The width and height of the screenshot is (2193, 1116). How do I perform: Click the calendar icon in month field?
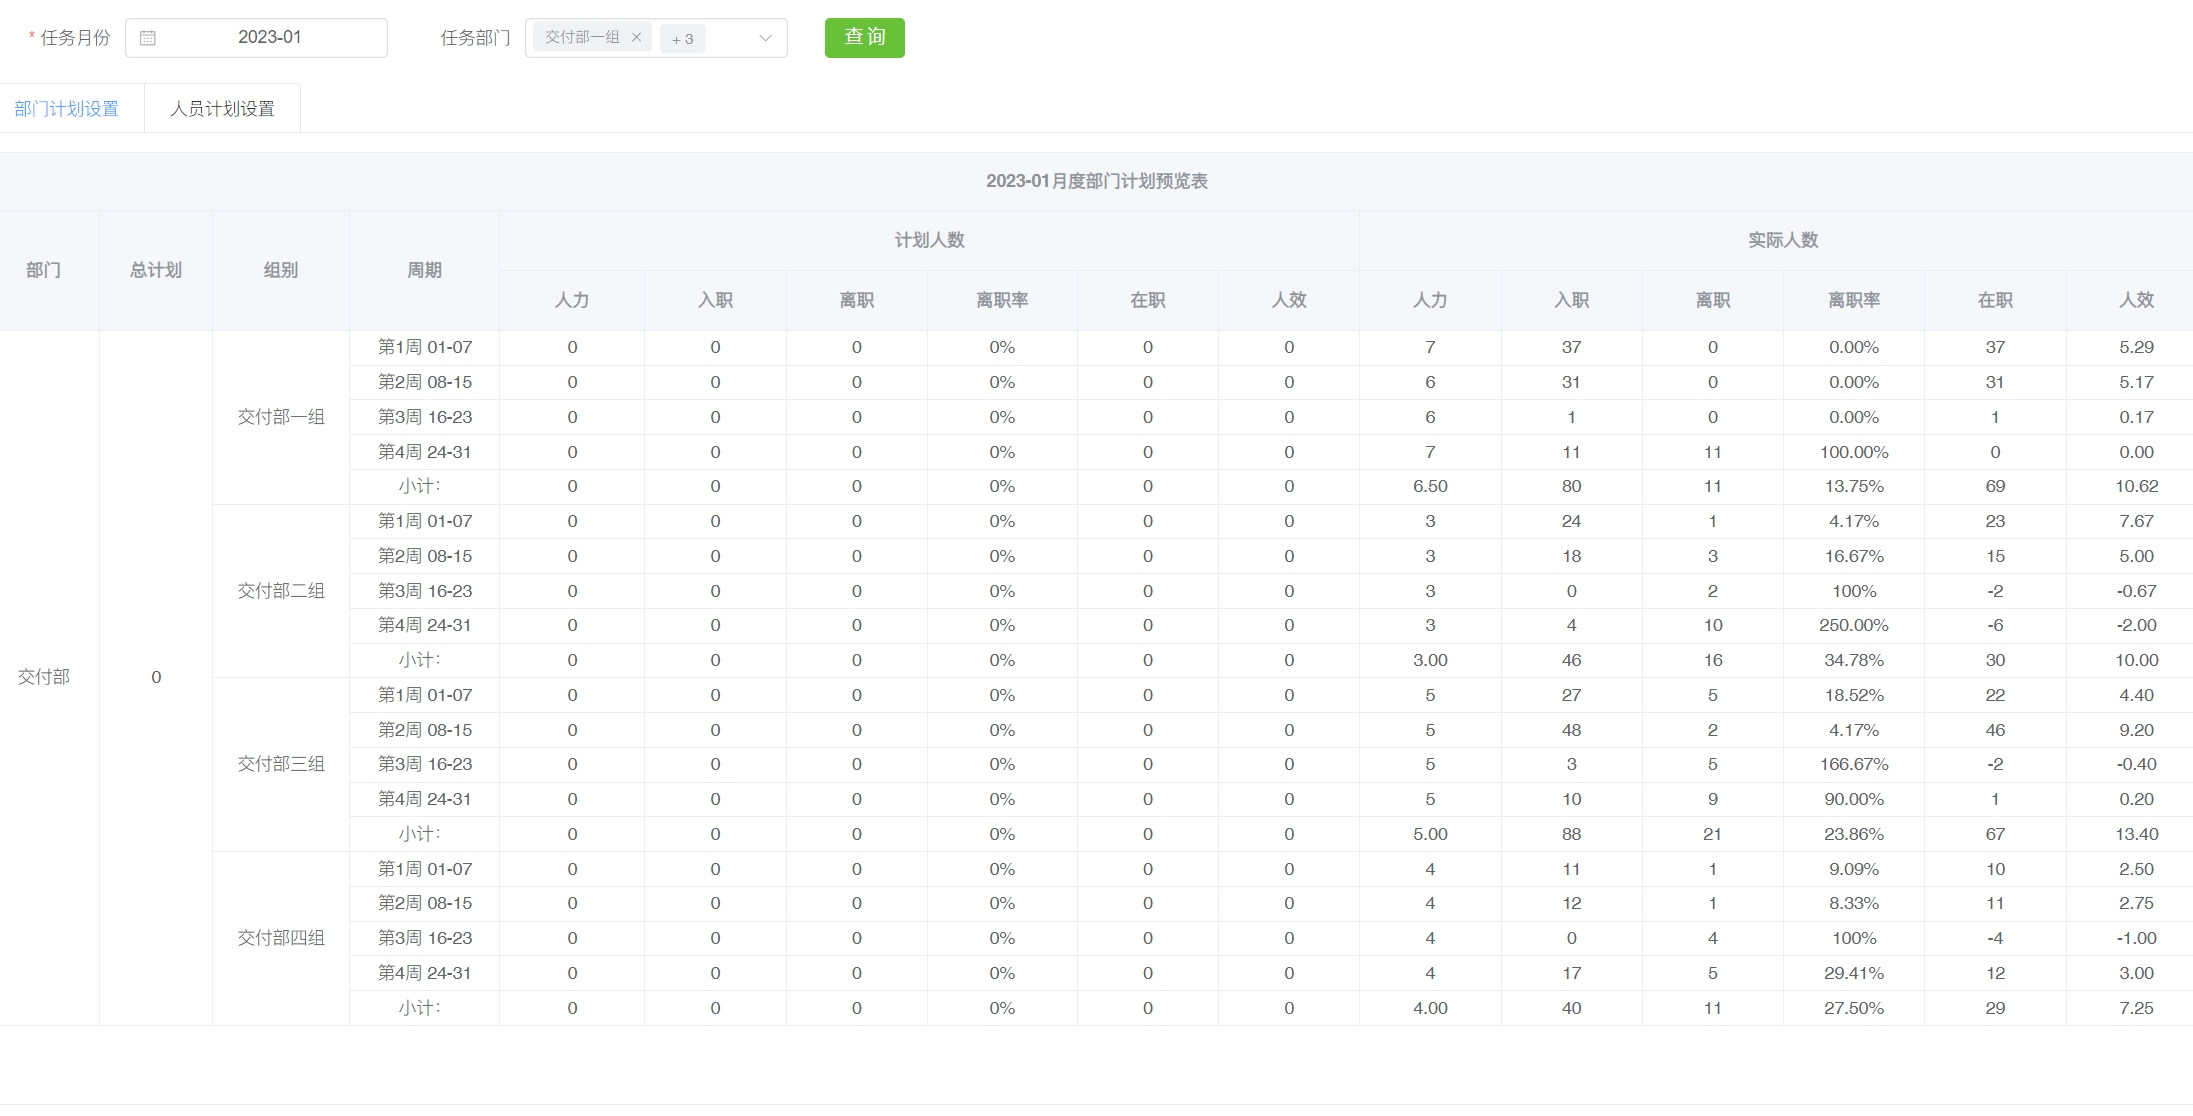[x=148, y=38]
